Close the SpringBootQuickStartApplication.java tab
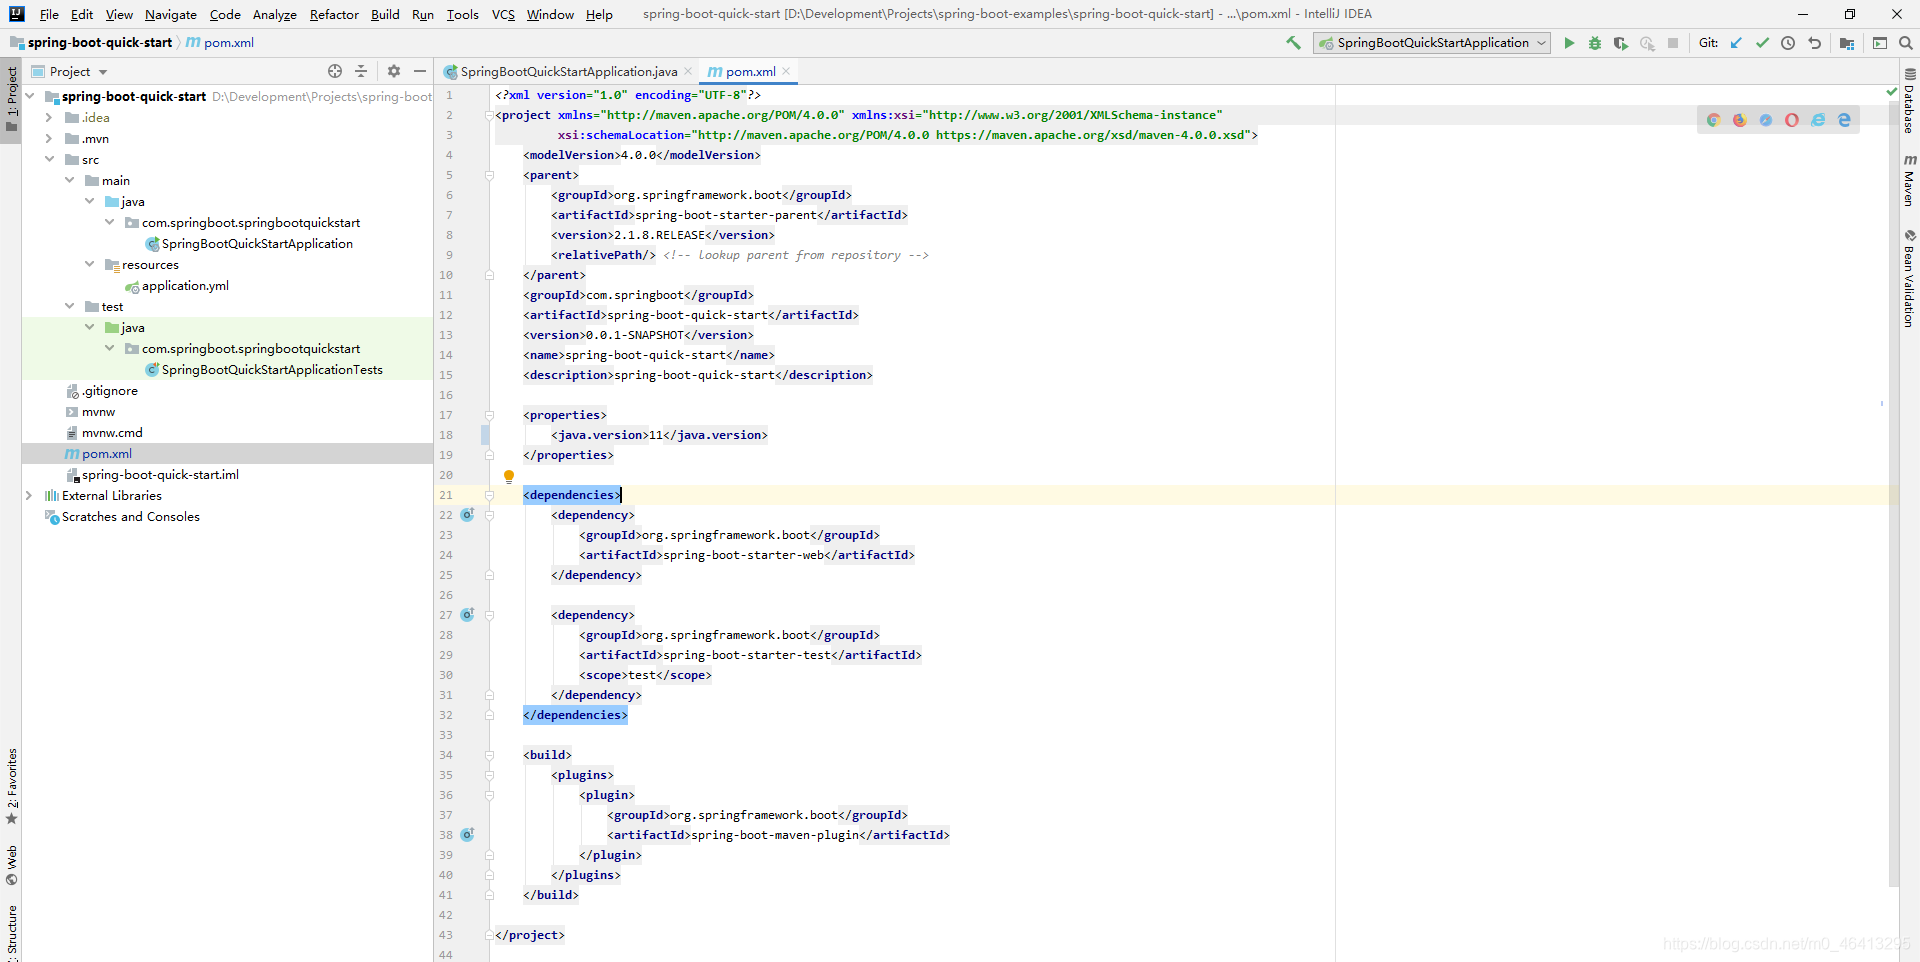The height and width of the screenshot is (962, 1920). pyautogui.click(x=688, y=71)
